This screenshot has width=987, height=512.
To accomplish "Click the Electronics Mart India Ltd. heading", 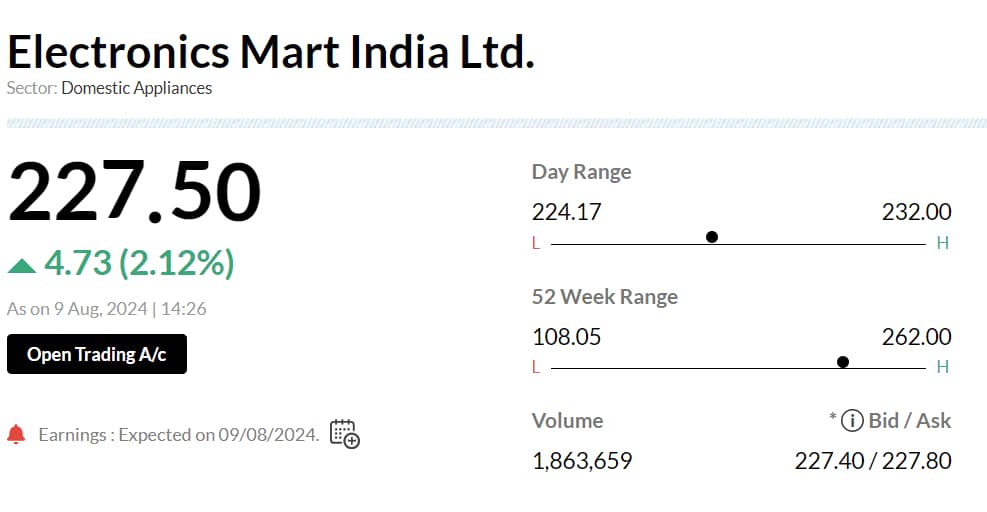I will [x=271, y=50].
